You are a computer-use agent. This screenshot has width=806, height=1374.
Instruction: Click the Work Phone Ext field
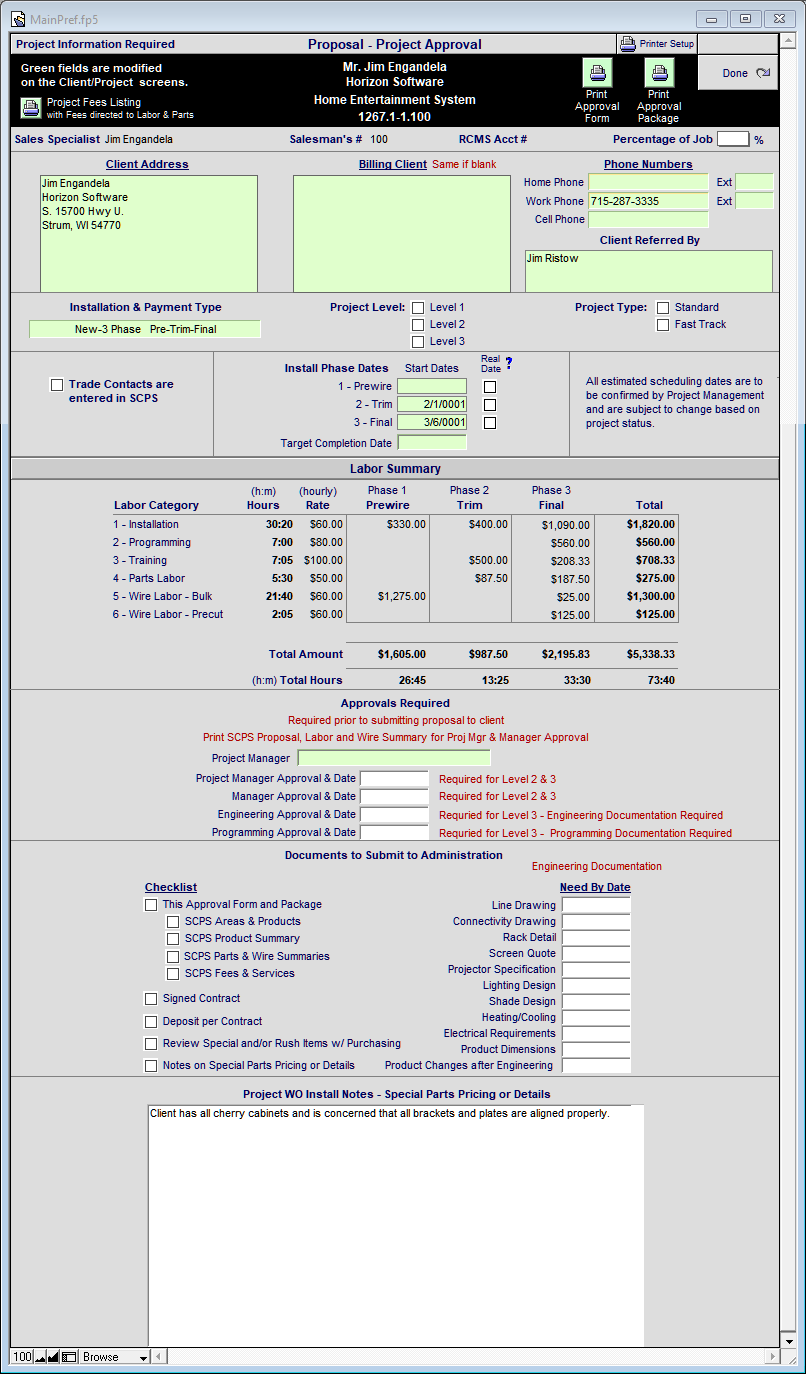tap(754, 201)
